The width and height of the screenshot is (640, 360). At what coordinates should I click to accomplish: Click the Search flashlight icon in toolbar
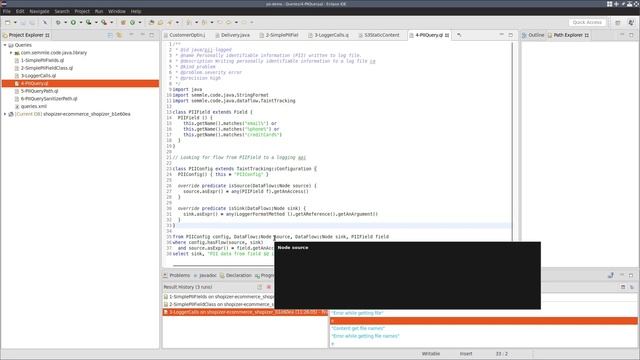click(170, 22)
